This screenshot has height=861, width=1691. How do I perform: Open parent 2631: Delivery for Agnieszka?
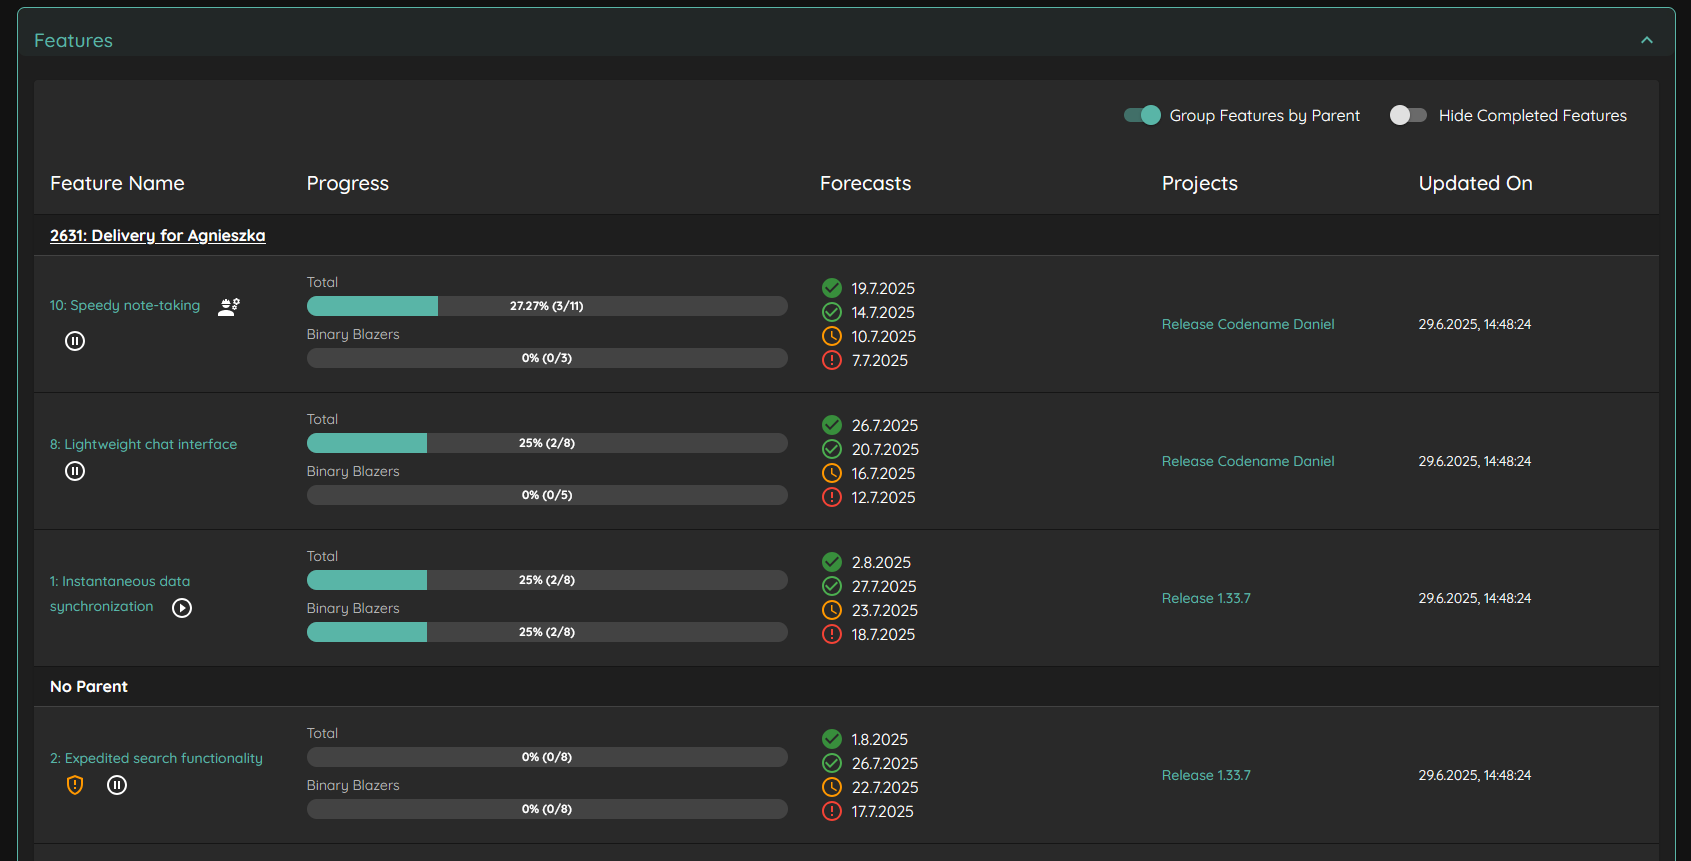(158, 235)
